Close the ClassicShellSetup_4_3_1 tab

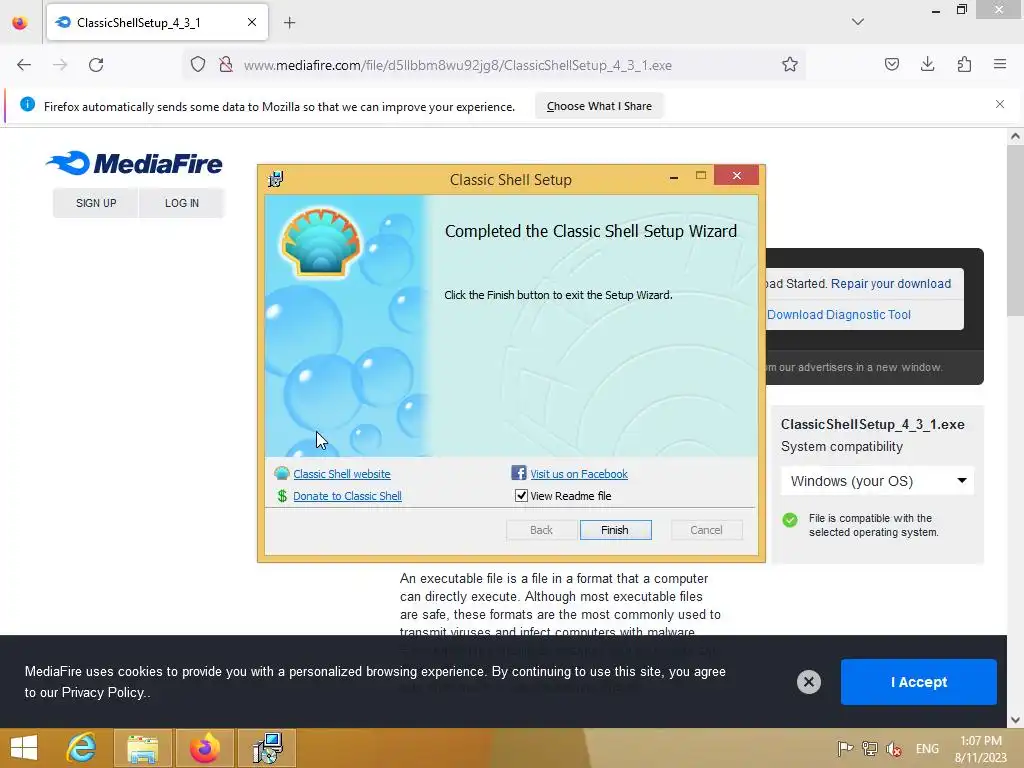251,22
